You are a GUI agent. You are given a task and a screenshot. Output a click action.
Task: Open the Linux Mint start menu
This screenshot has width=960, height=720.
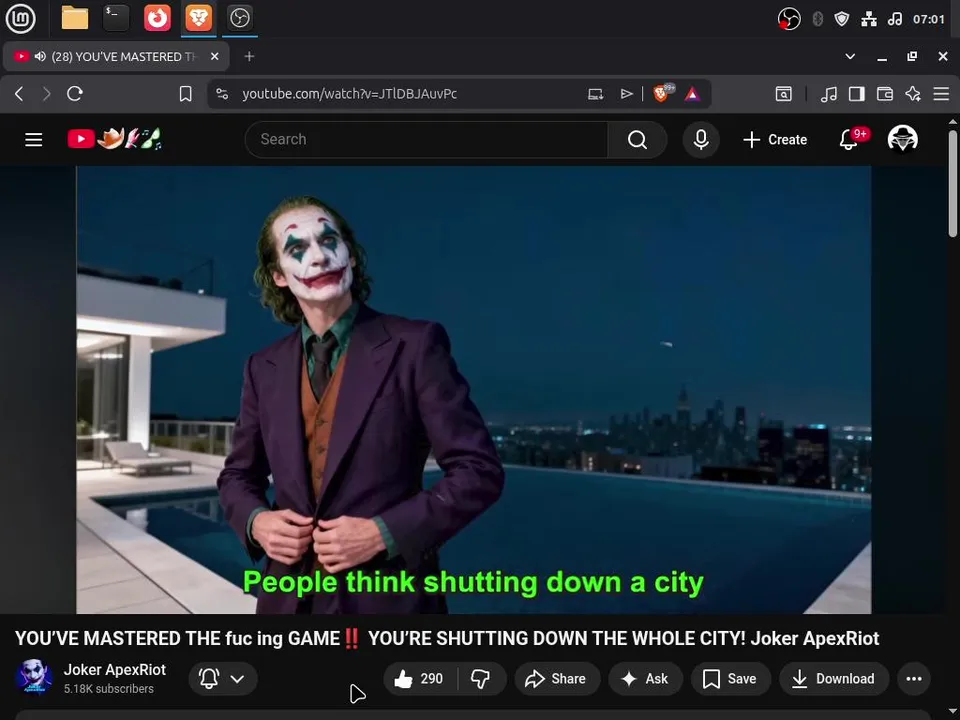[20, 18]
